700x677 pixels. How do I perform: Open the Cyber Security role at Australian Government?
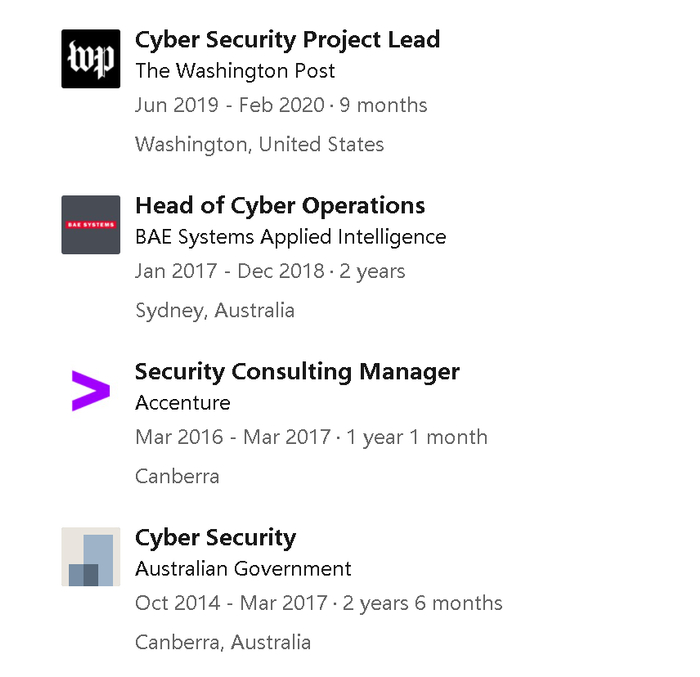[x=215, y=538]
